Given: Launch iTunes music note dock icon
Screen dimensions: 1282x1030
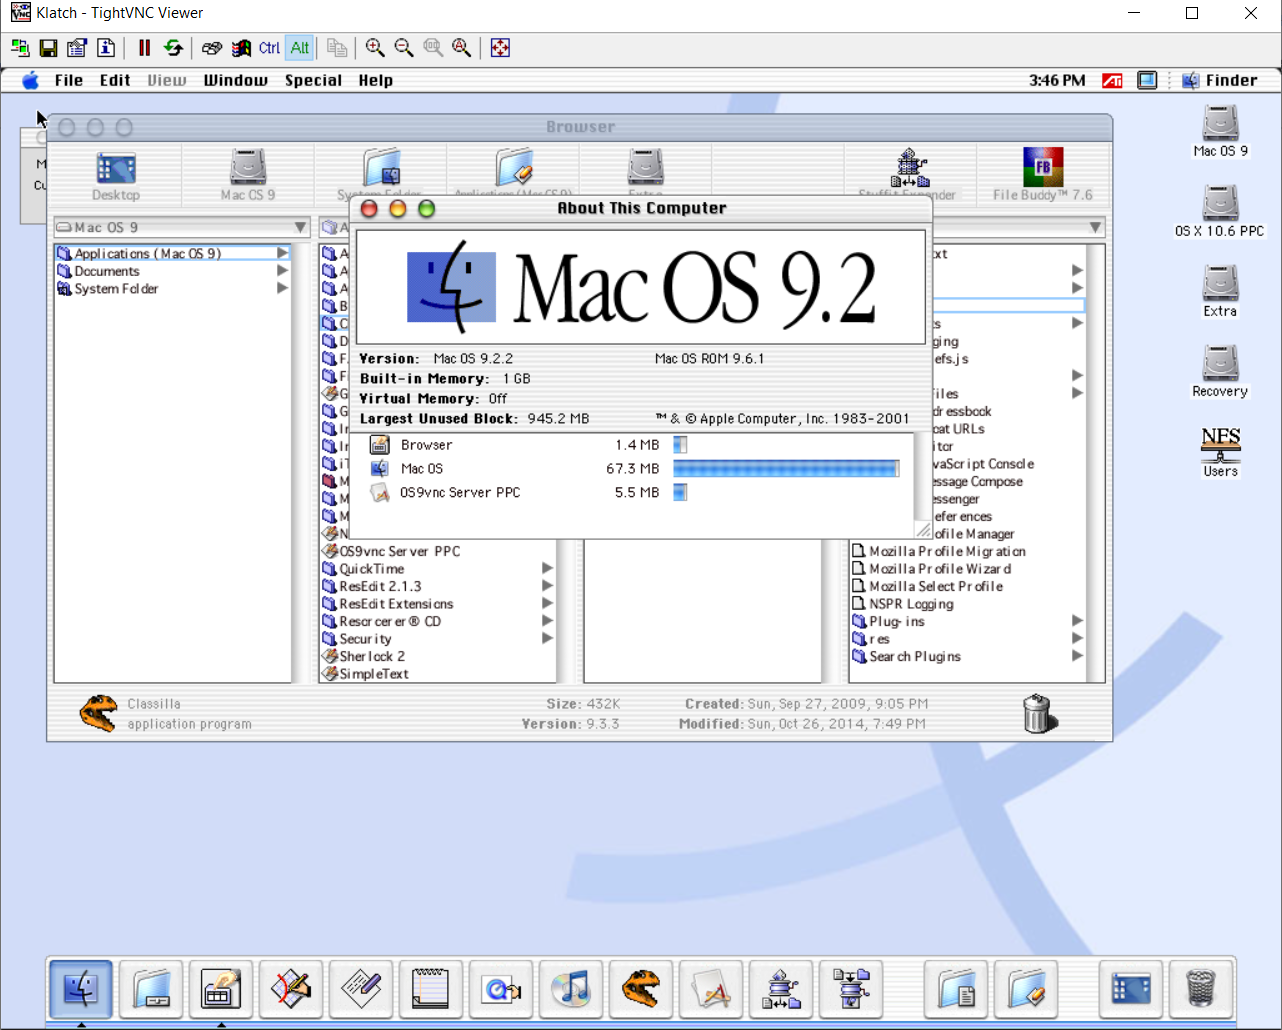Looking at the screenshot, I should [x=571, y=990].
